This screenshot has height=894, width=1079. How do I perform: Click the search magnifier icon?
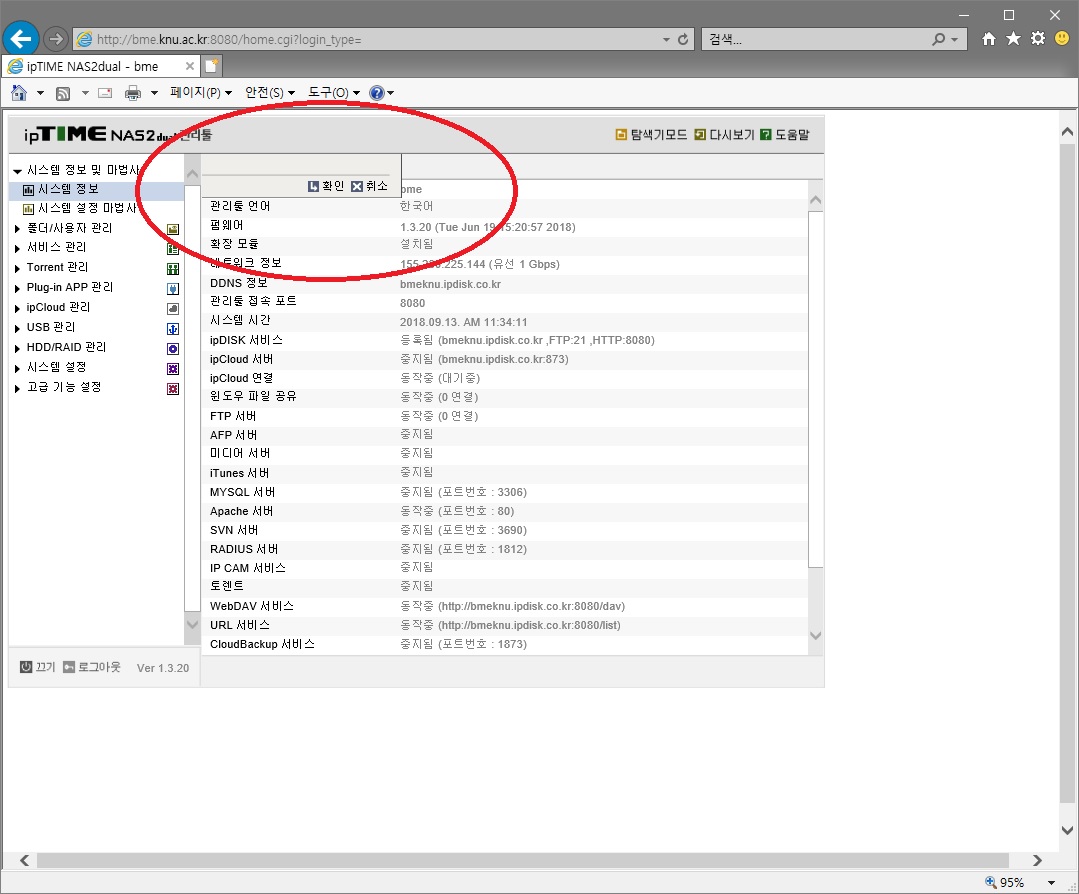(939, 39)
